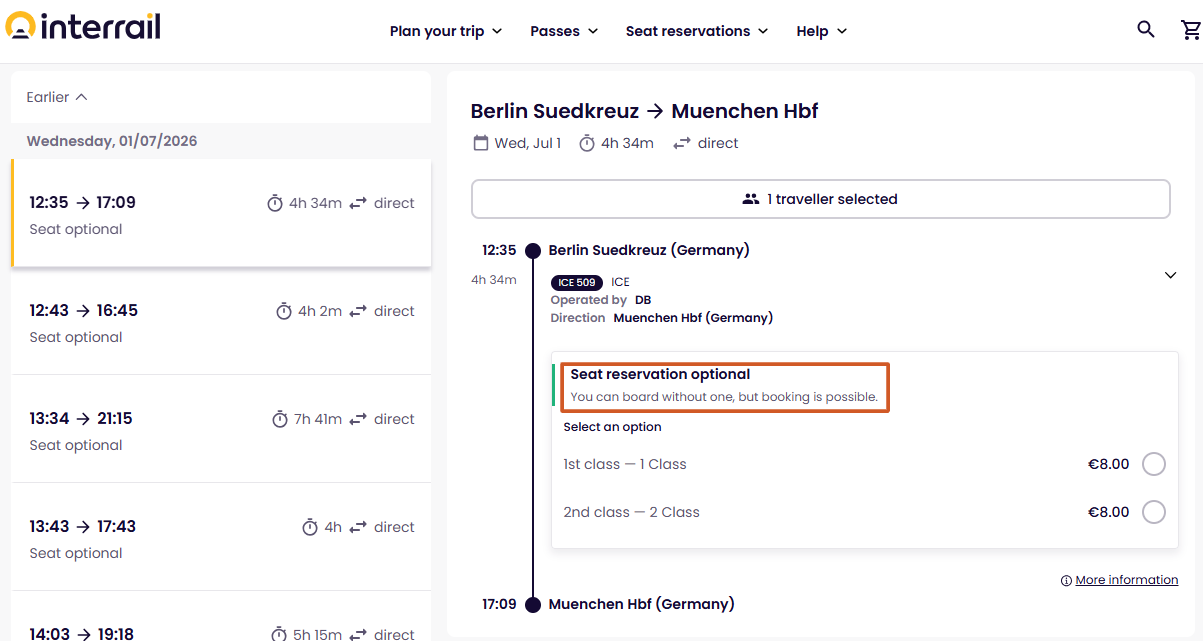1203x641 pixels.
Task: Click the info icon beside More information
Action: [1066, 580]
